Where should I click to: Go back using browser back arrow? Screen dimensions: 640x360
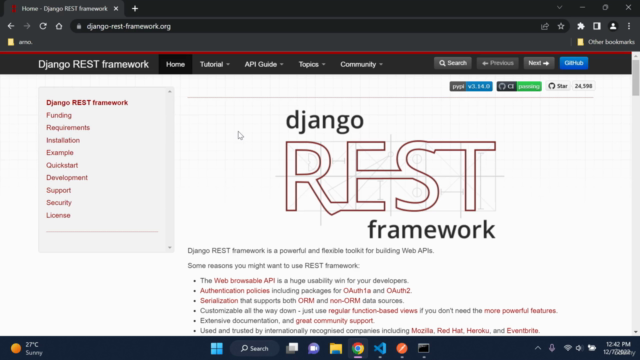pyautogui.click(x=11, y=26)
